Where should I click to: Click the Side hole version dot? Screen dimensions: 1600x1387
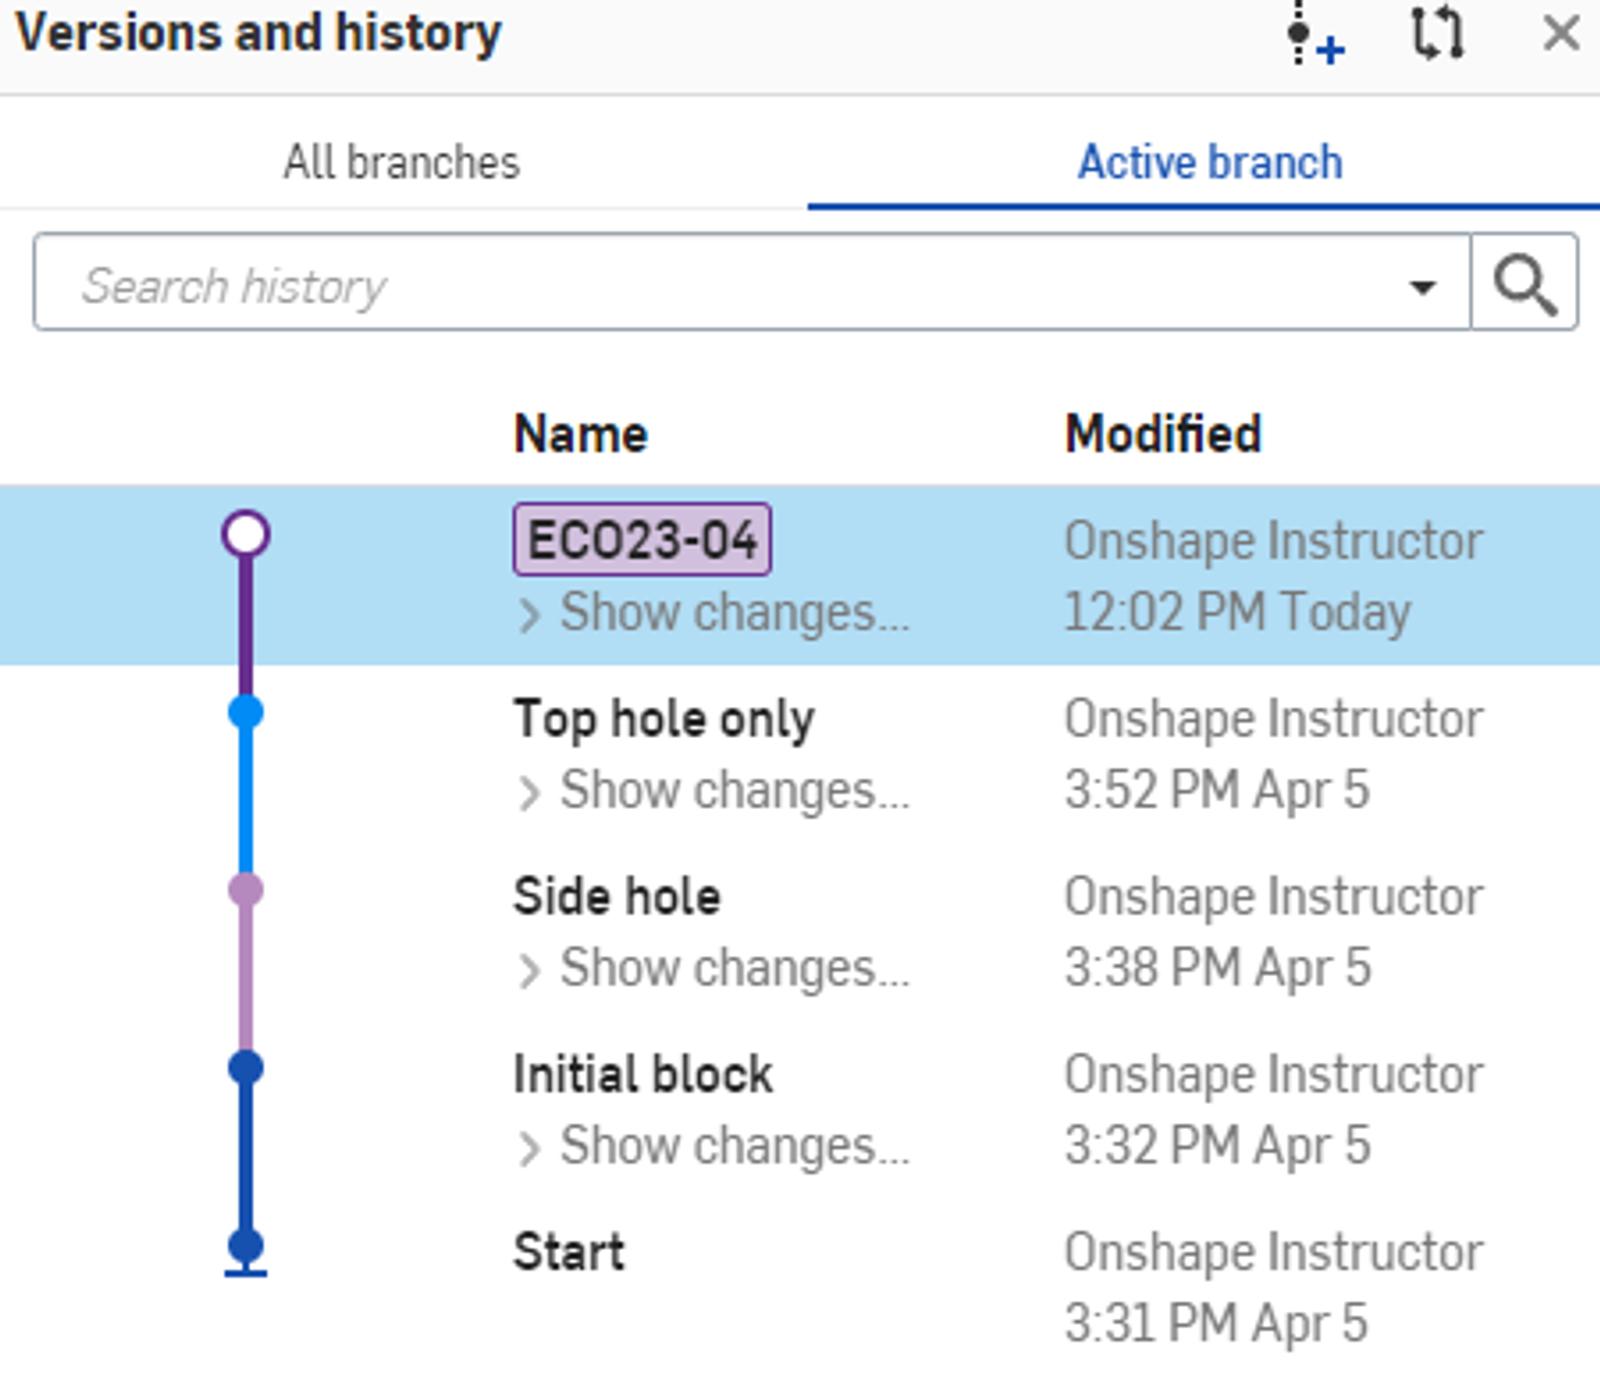click(x=246, y=889)
